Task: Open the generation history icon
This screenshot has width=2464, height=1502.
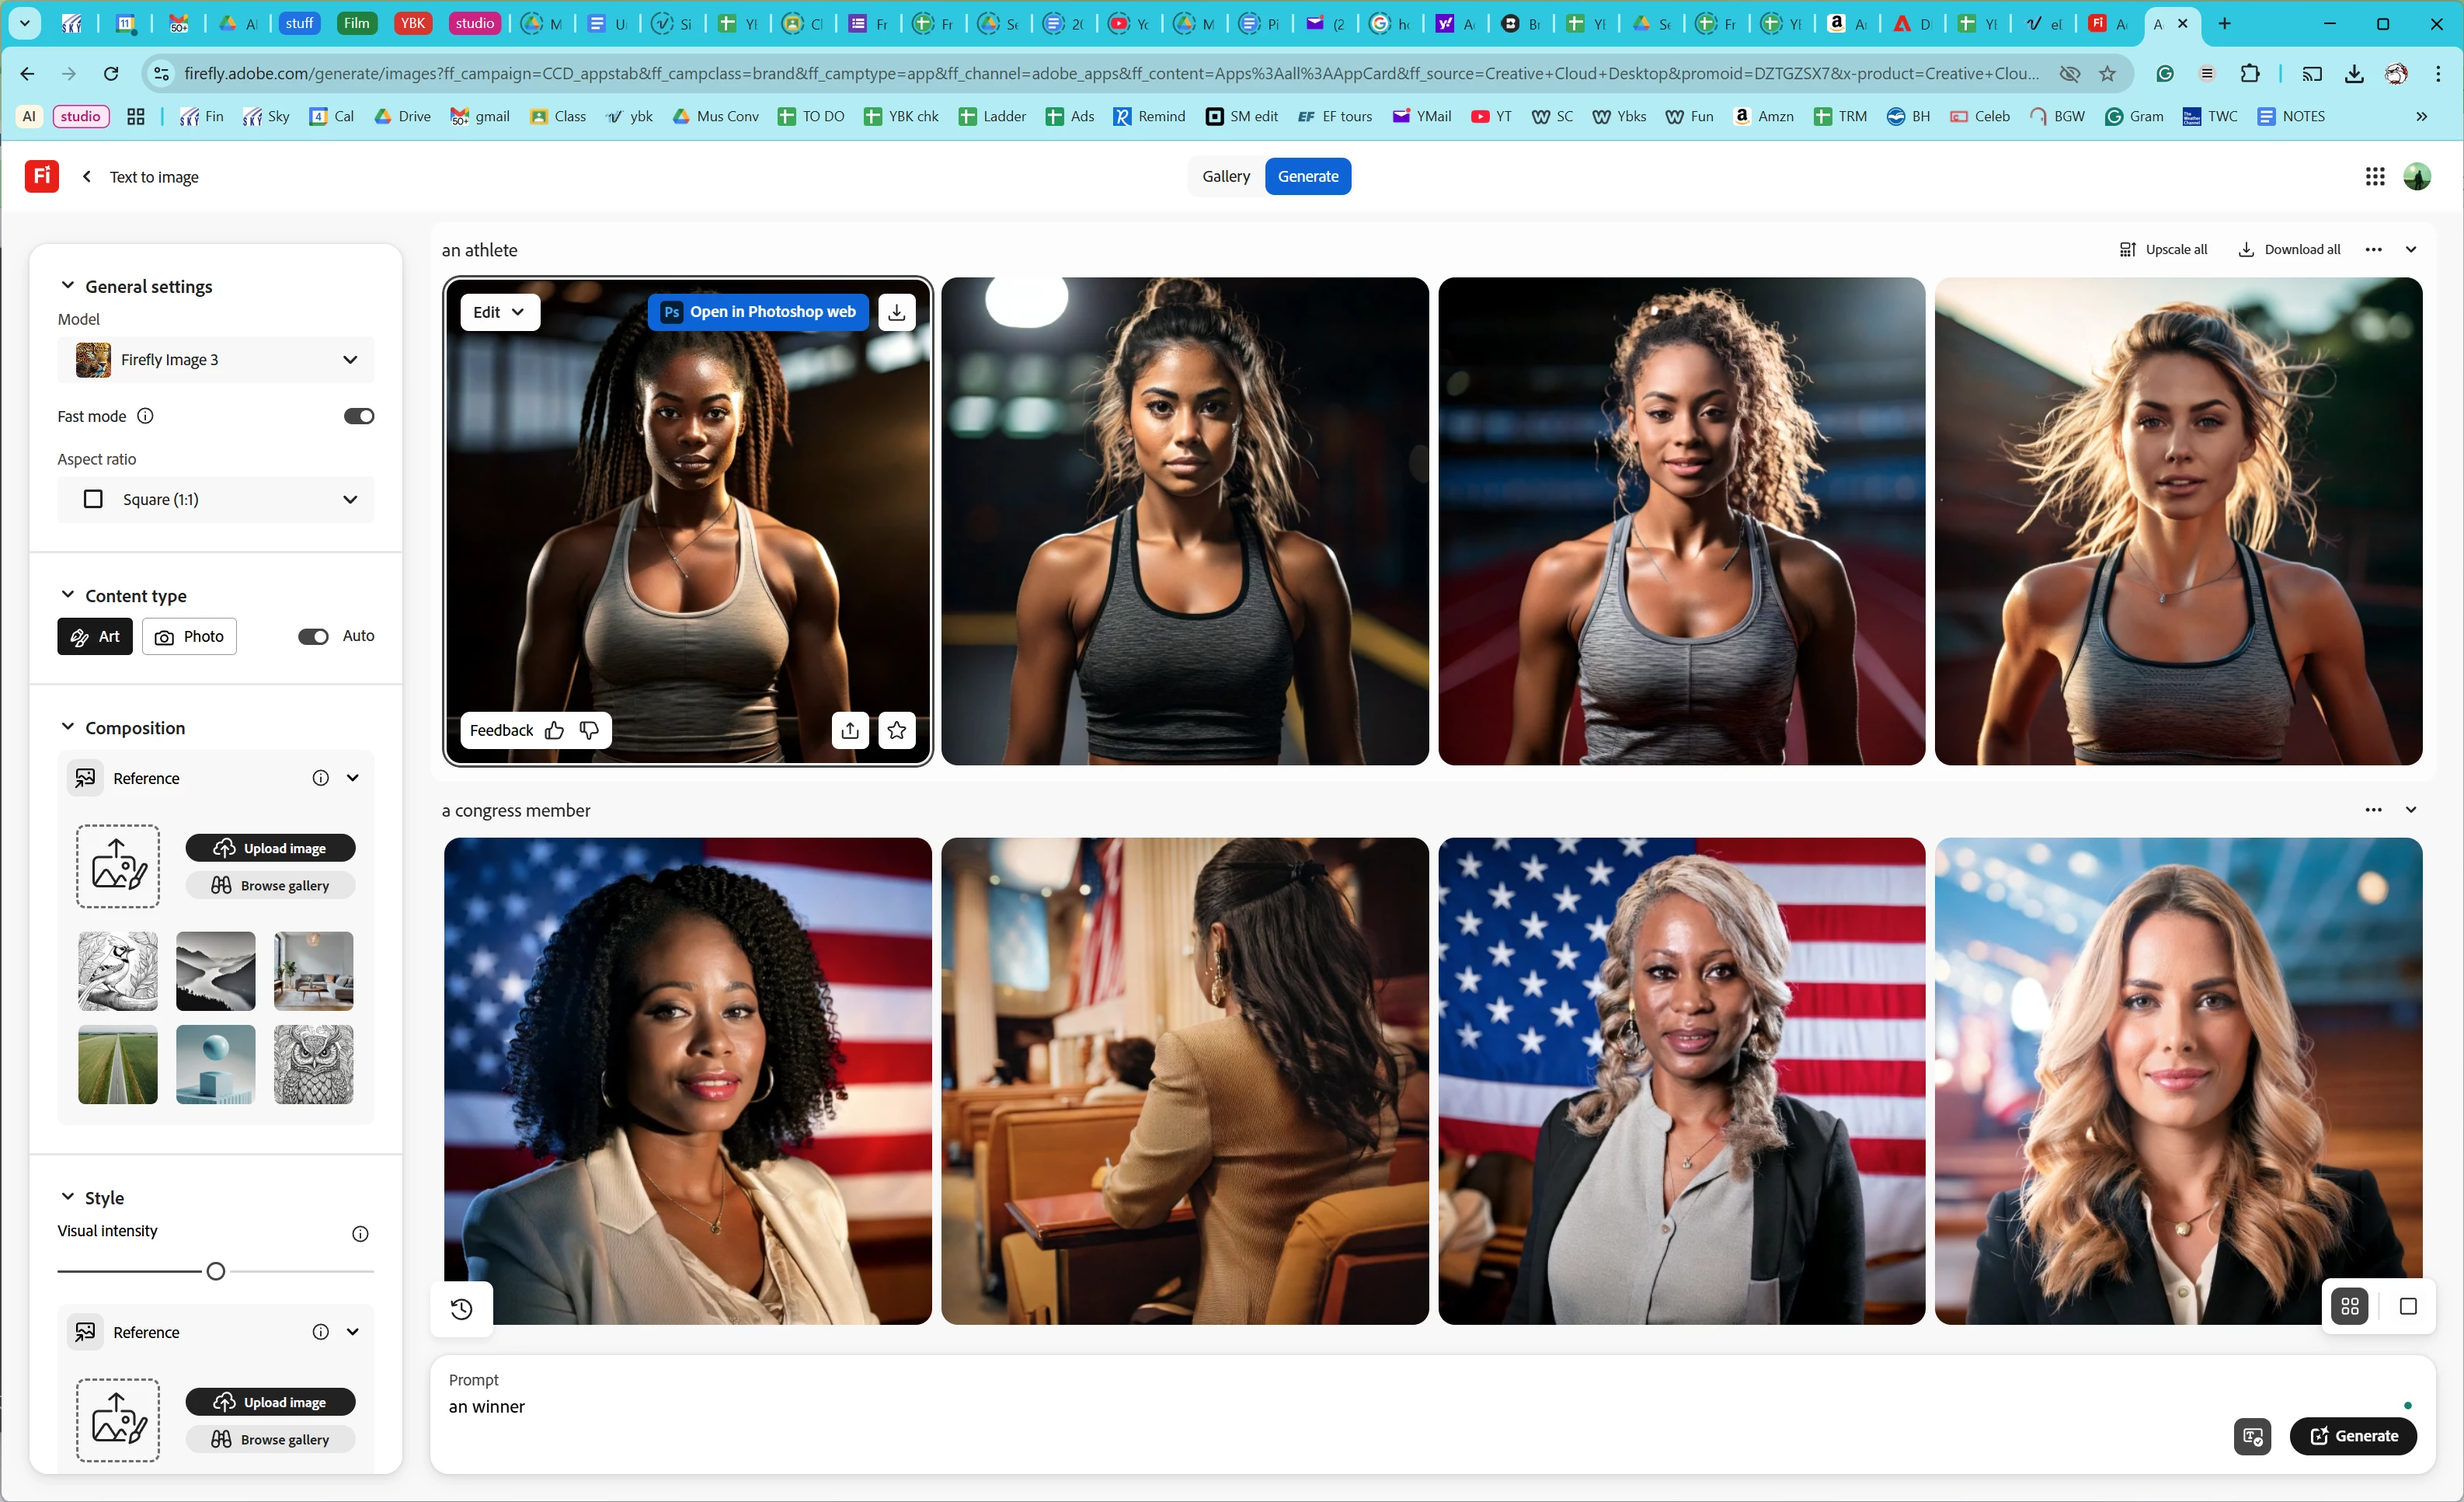Action: (x=462, y=1308)
